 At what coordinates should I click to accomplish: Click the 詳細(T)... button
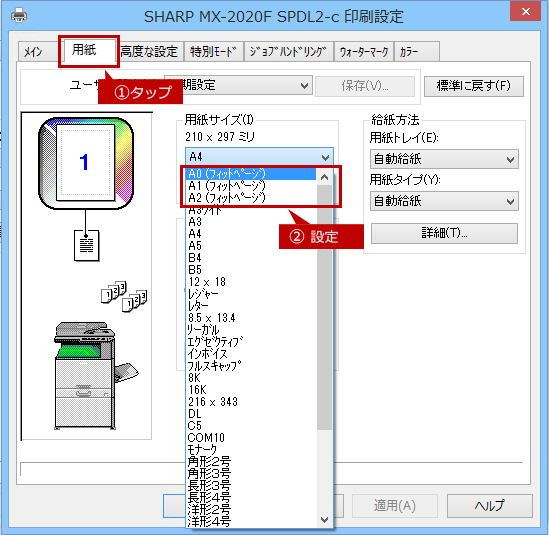point(444,233)
